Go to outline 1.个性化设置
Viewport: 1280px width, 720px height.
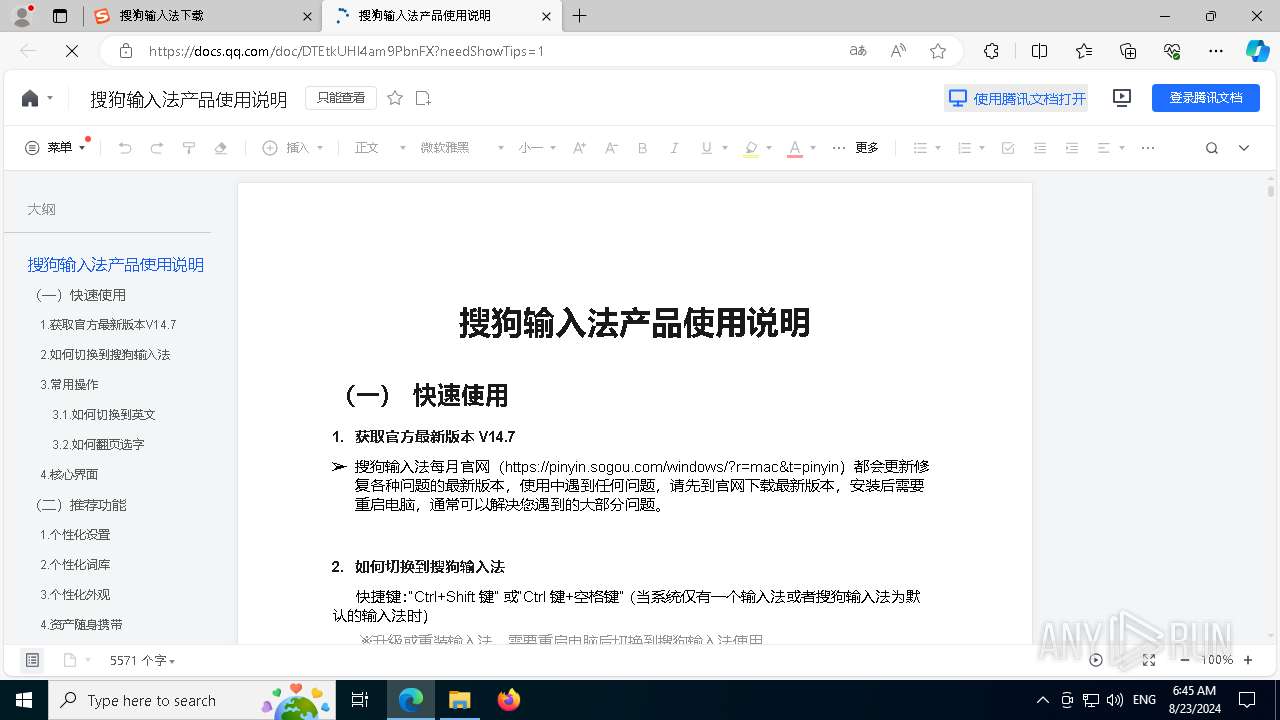(75, 535)
